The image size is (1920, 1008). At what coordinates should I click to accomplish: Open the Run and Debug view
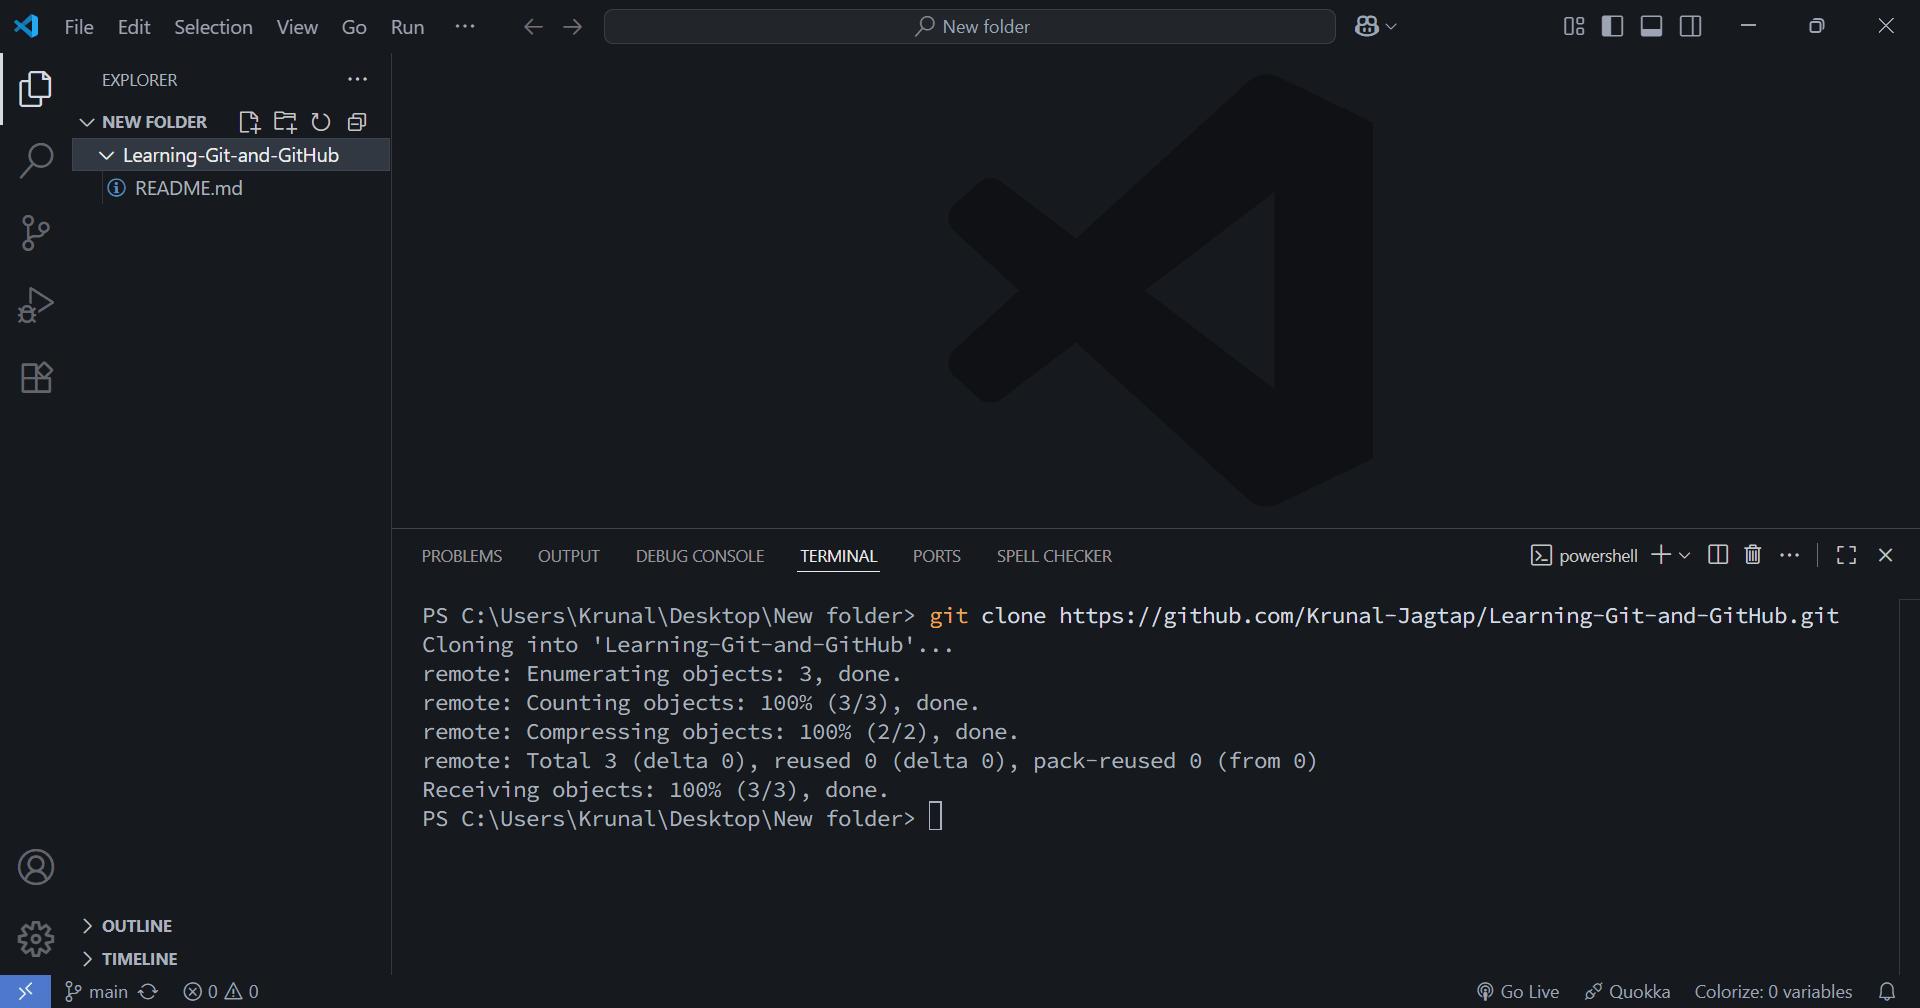click(x=36, y=305)
